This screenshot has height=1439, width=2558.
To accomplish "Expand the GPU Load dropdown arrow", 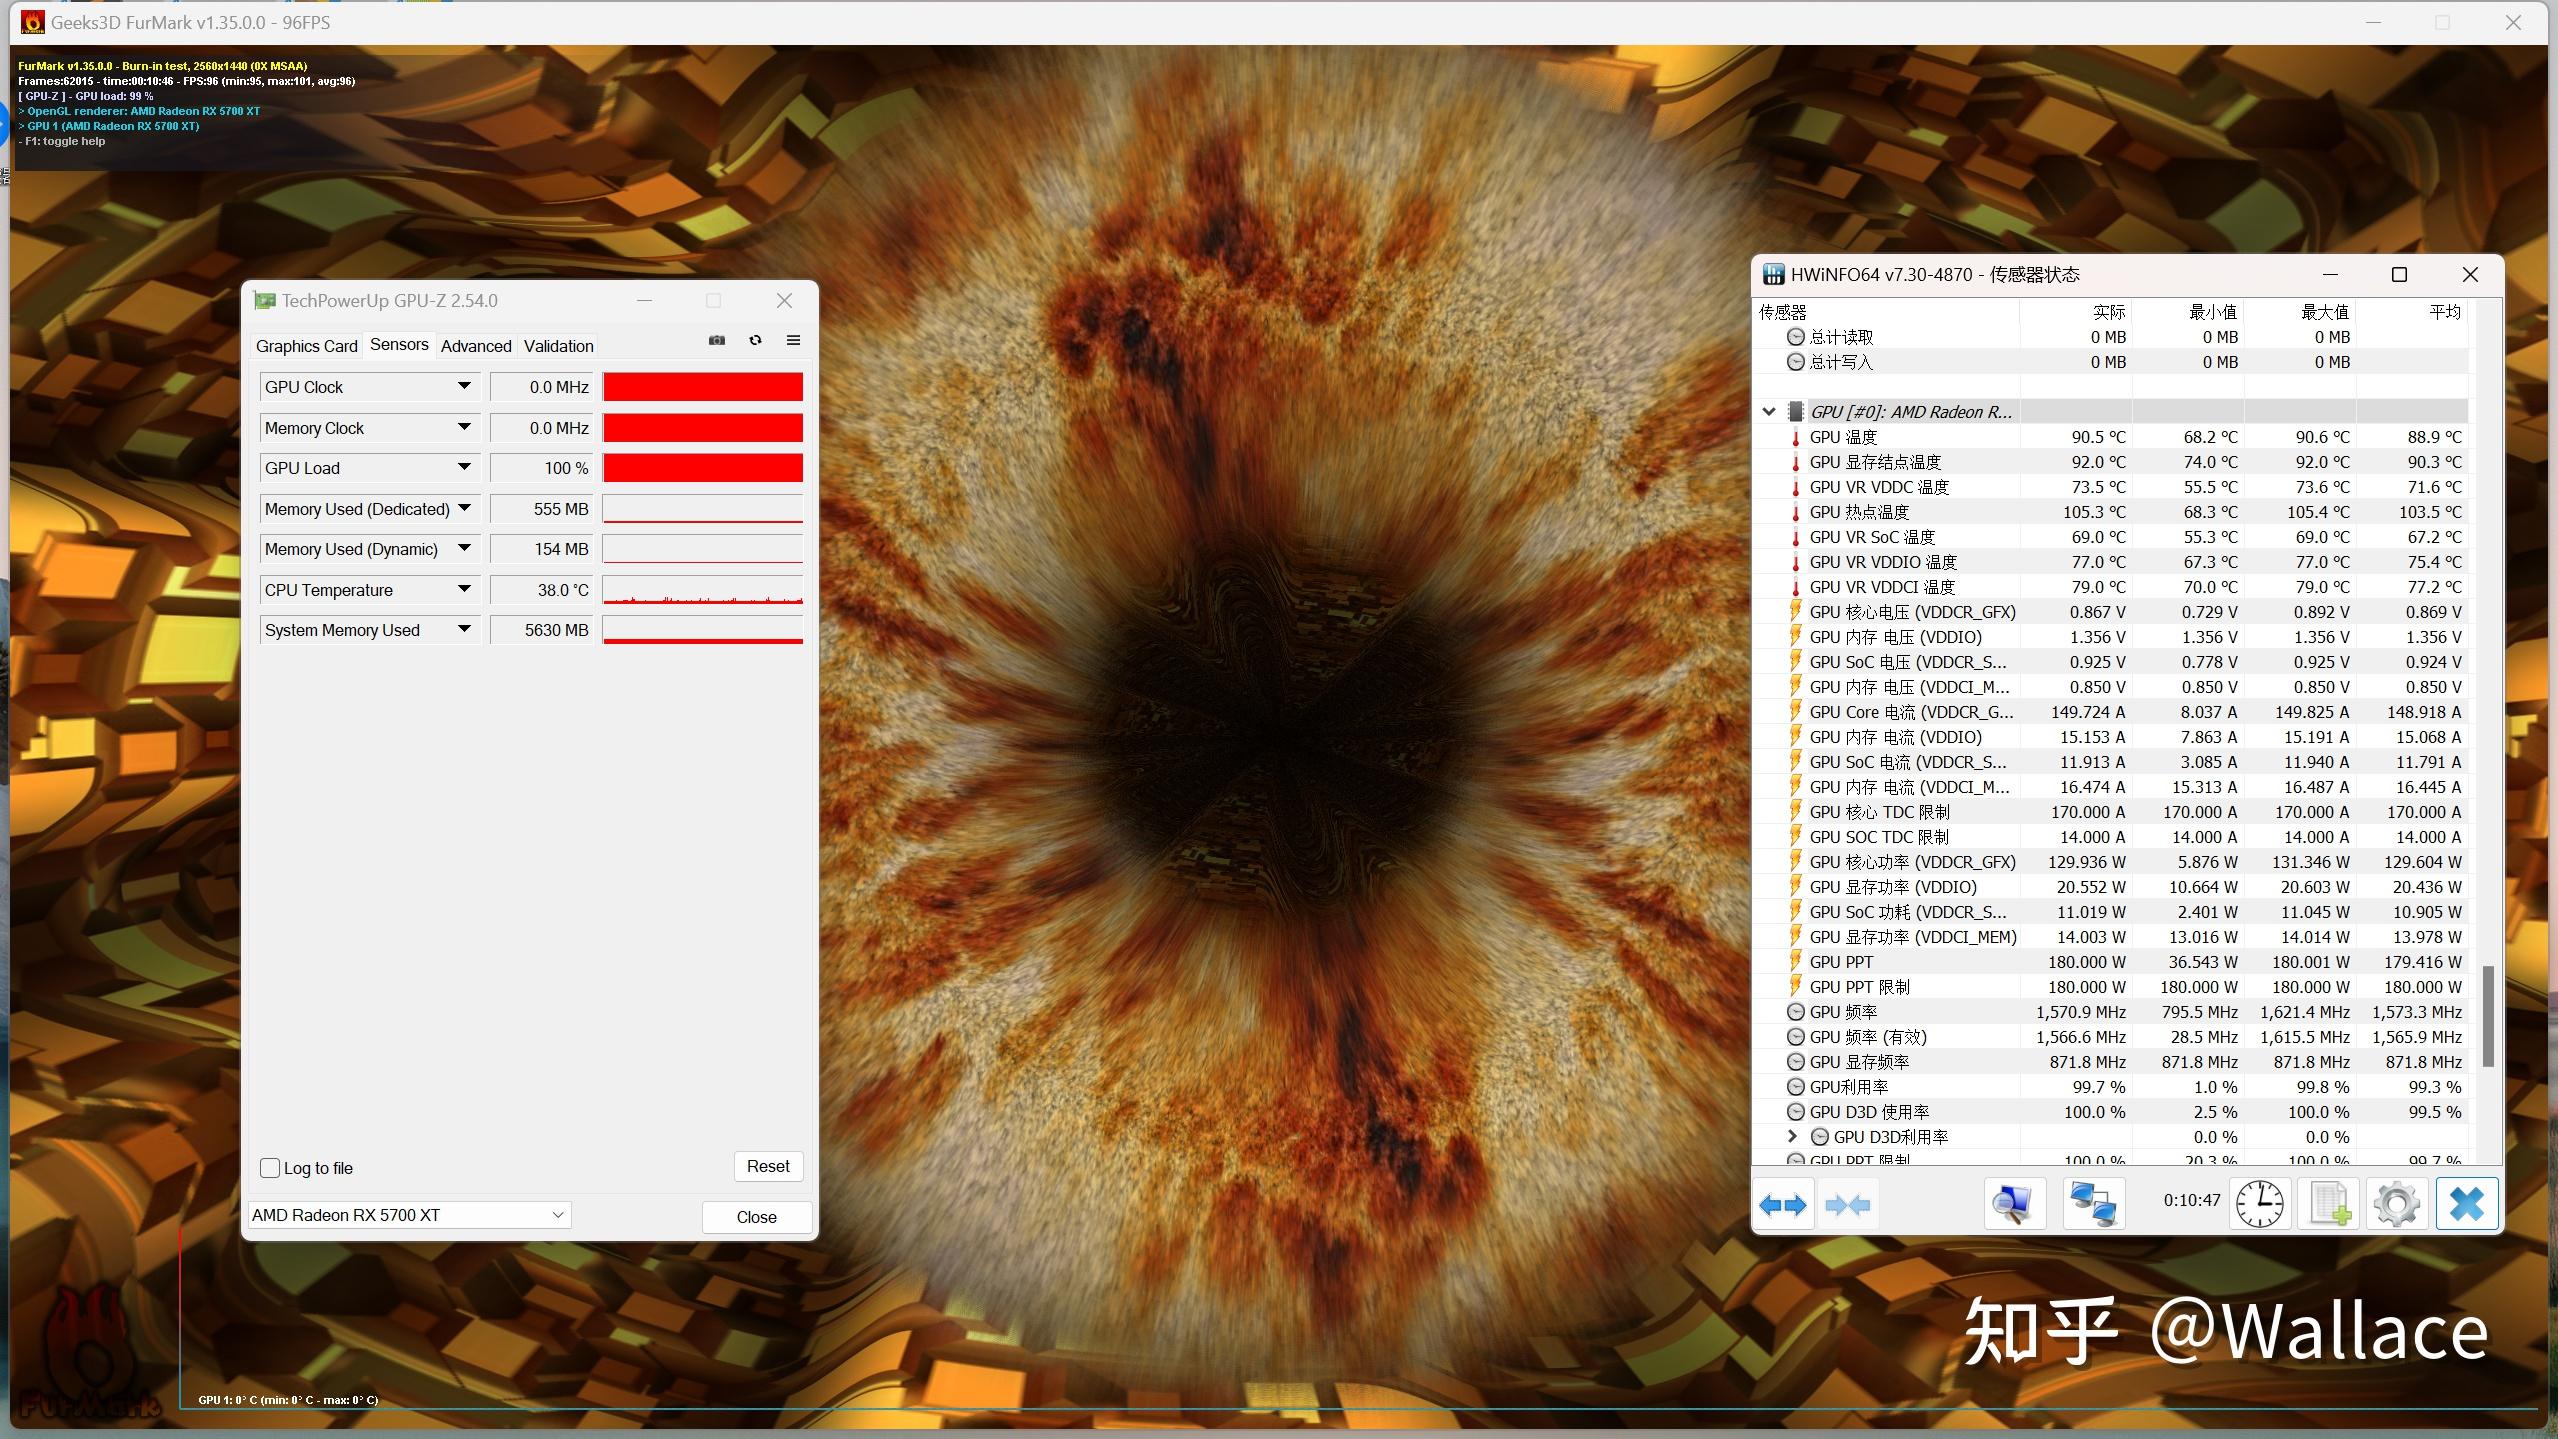I will [462, 467].
